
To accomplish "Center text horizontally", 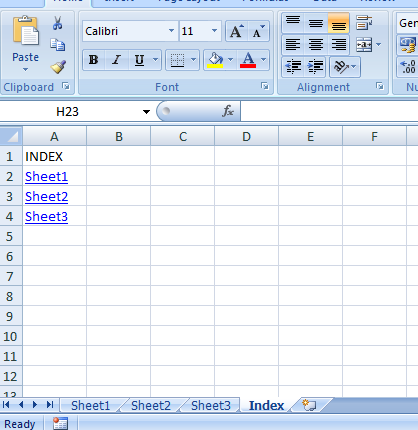I will (x=316, y=45).
